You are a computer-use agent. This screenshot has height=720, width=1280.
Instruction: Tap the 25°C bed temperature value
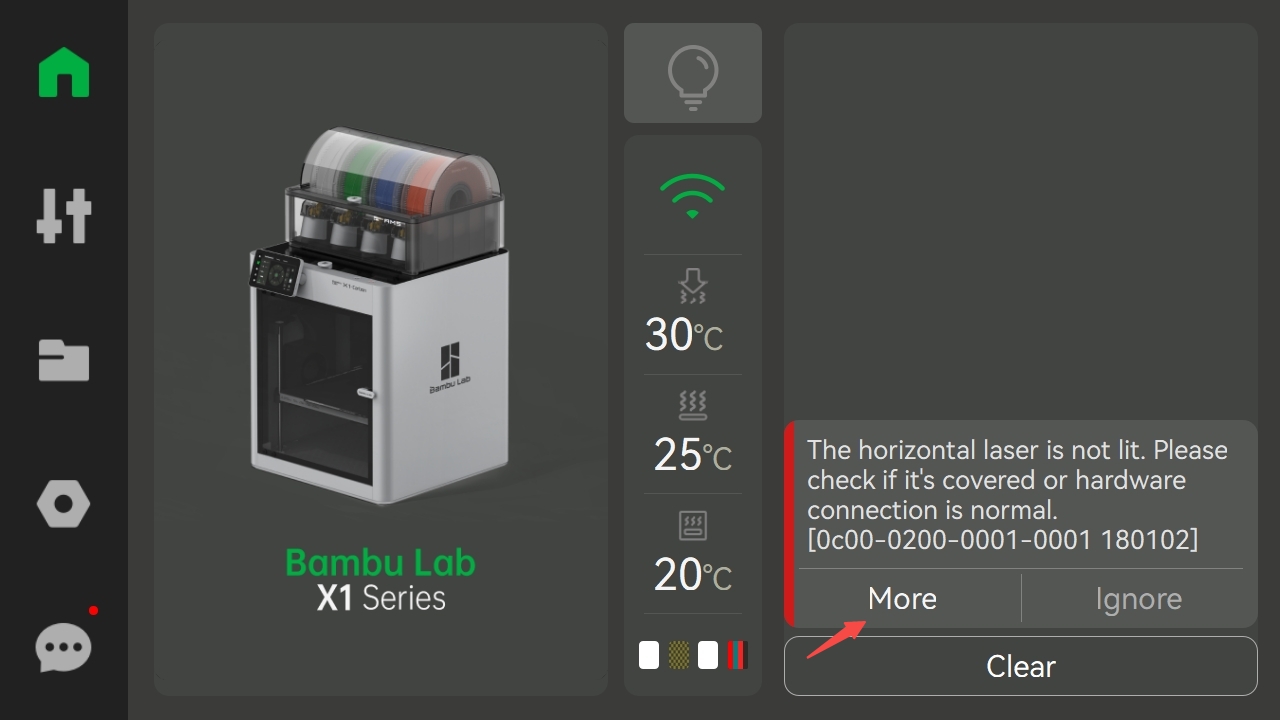693,455
